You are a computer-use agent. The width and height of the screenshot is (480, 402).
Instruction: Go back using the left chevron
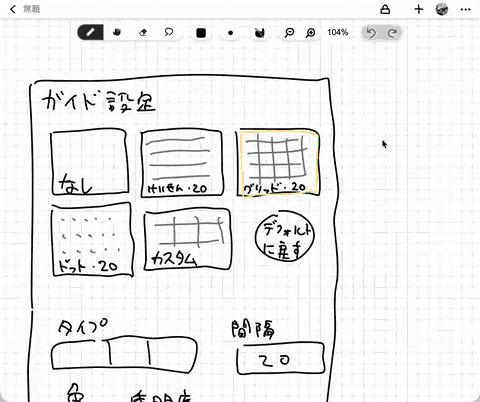[x=13, y=9]
